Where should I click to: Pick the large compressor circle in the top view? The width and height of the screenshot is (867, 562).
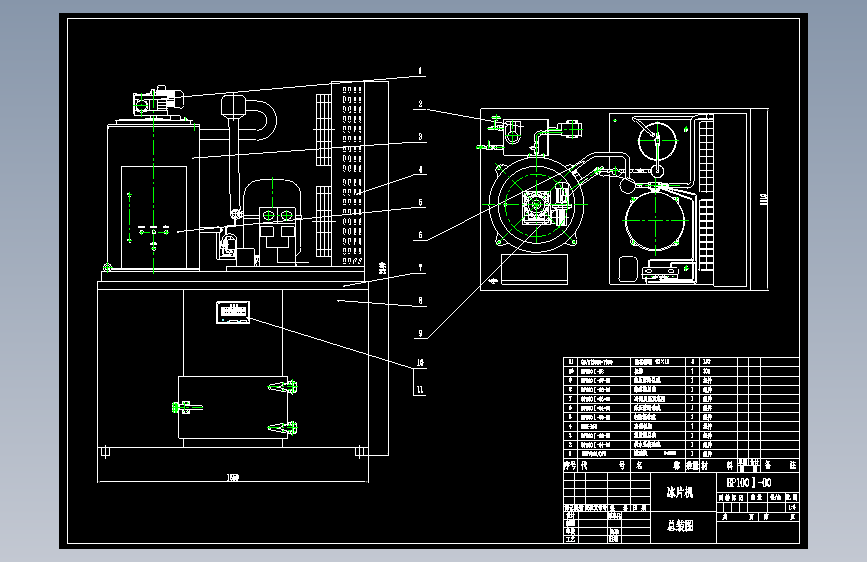click(655, 221)
